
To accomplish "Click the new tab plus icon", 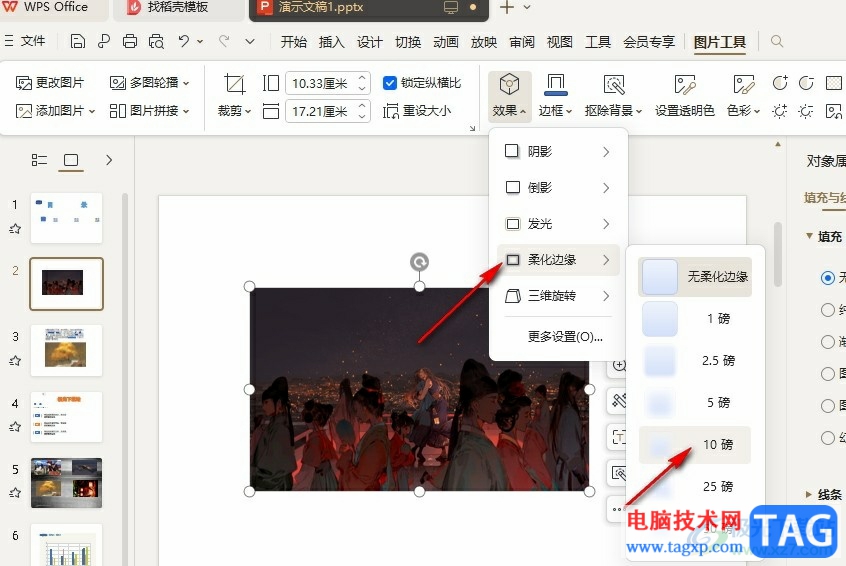I will pyautogui.click(x=507, y=8).
